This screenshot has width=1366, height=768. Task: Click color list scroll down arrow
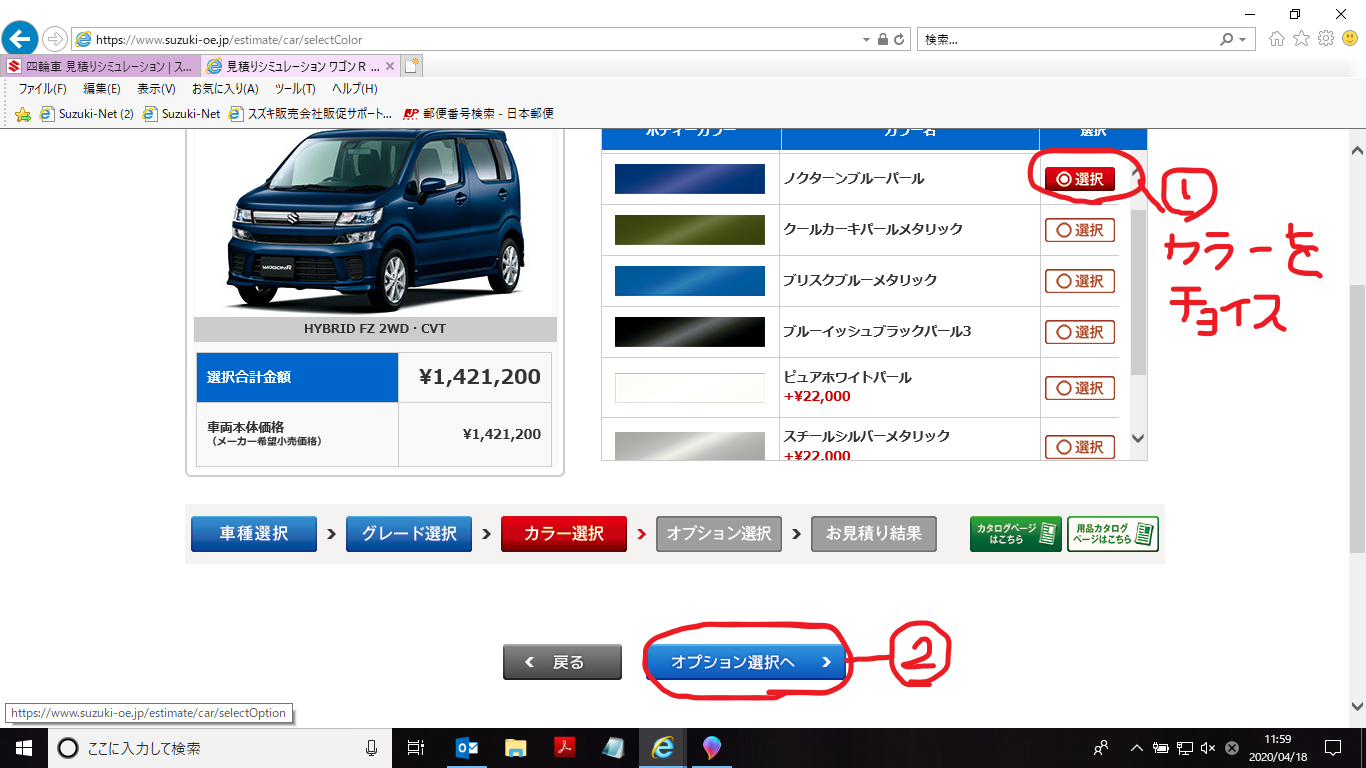[1138, 438]
